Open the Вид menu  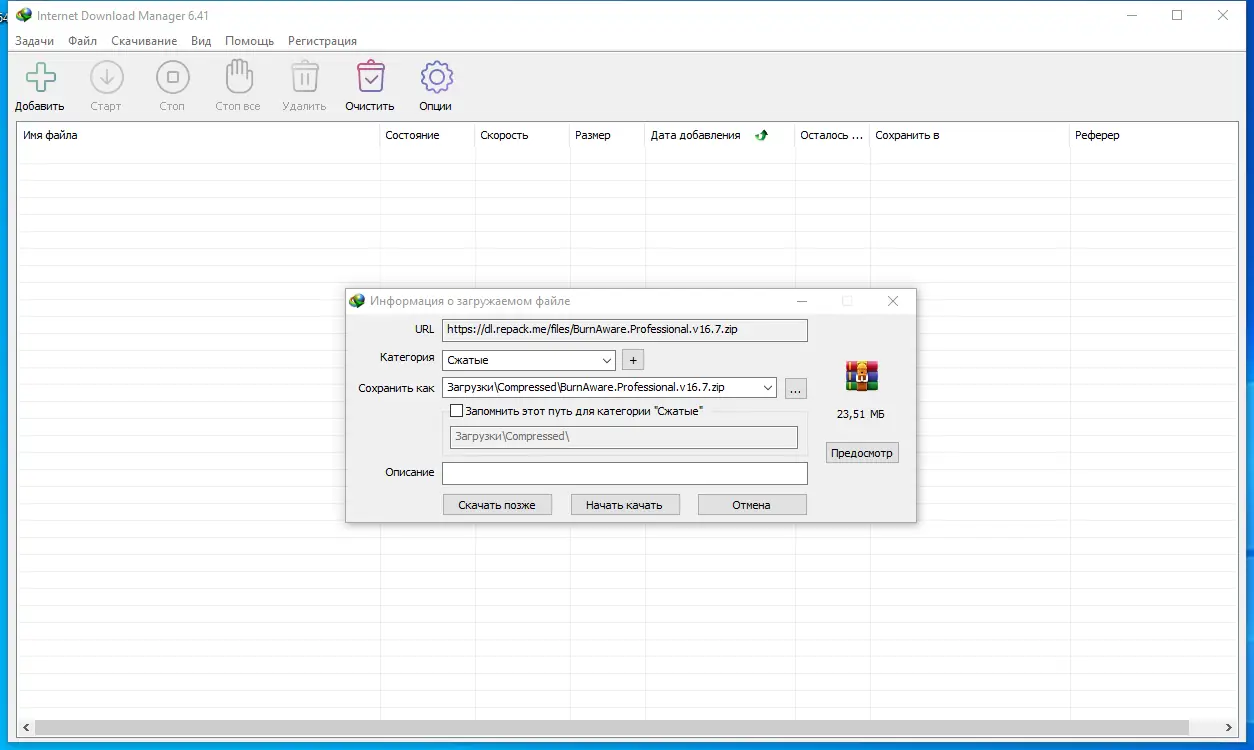pos(201,41)
